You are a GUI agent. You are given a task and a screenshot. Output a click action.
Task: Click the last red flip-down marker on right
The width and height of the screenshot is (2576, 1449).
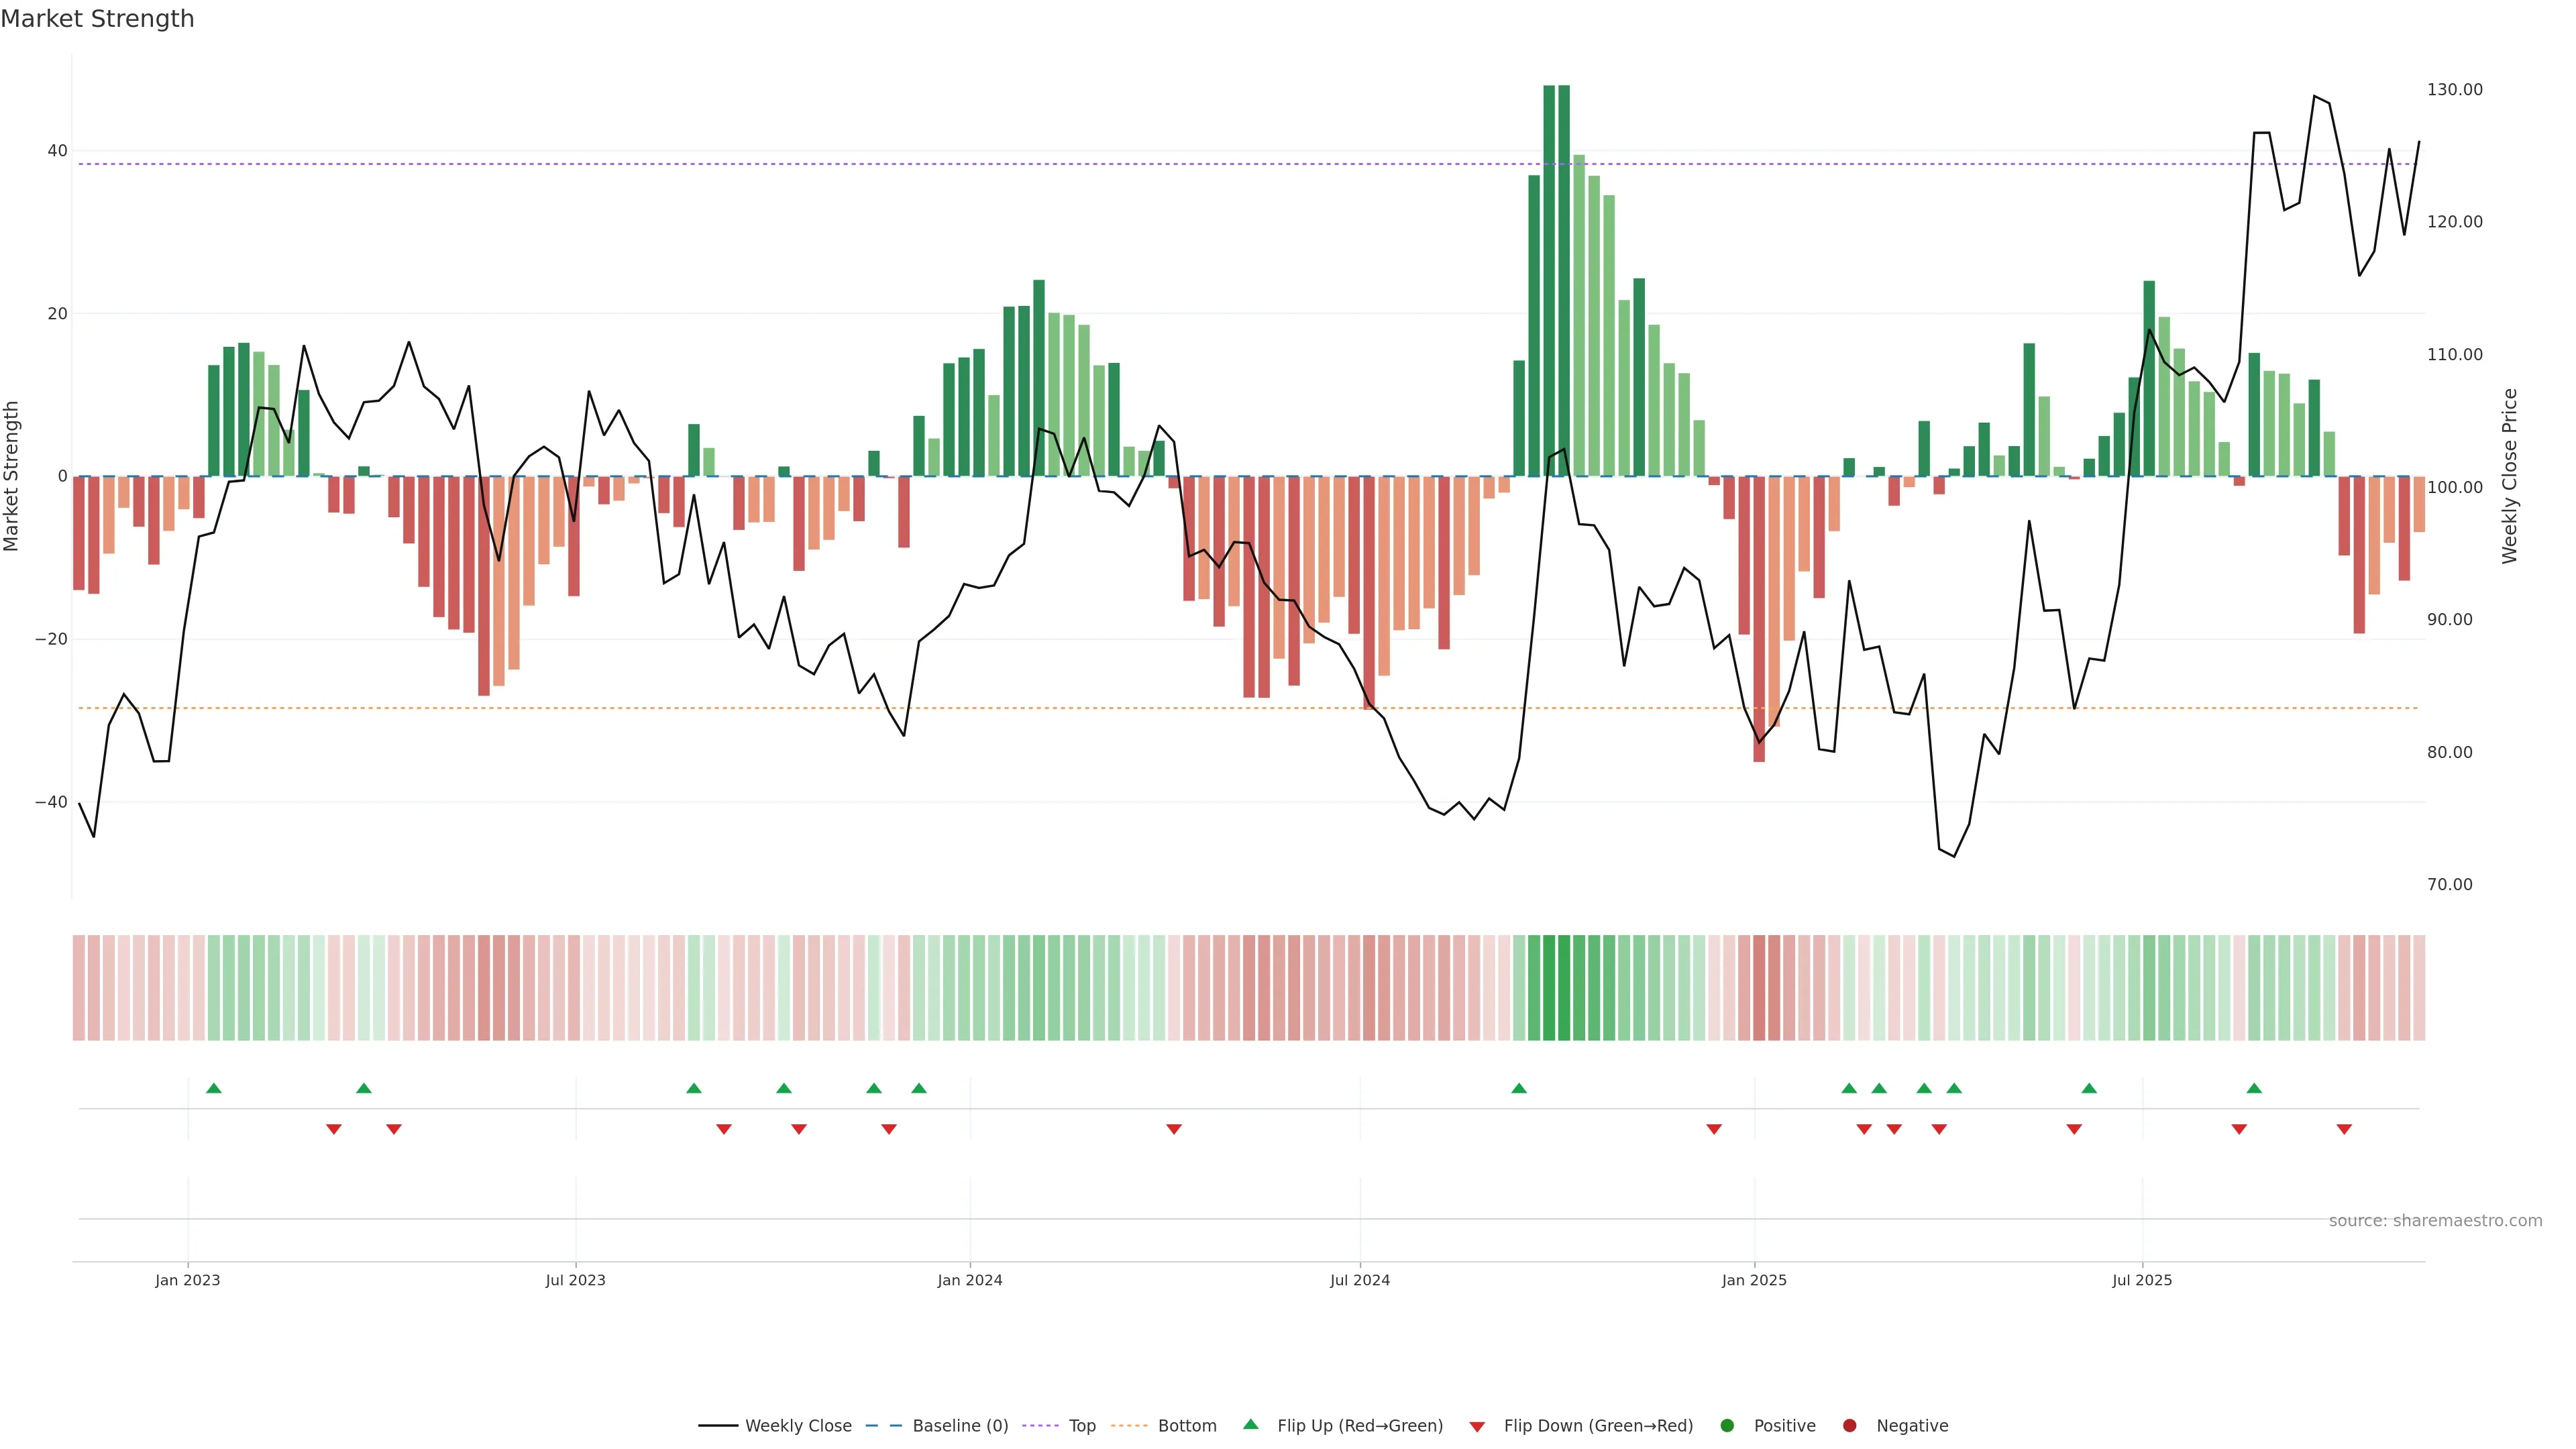pyautogui.click(x=2344, y=1129)
